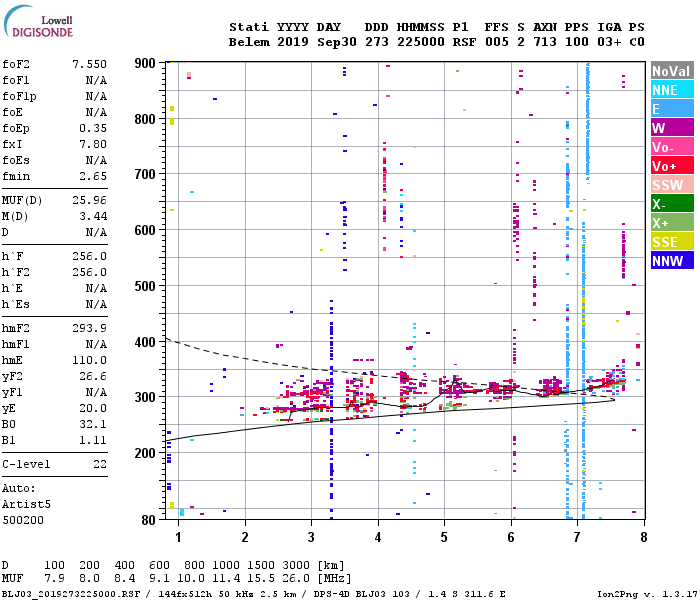Screen dimensions: 700x600
Task: Select the NNE cyan legend swatch
Action: pyautogui.click(x=672, y=90)
